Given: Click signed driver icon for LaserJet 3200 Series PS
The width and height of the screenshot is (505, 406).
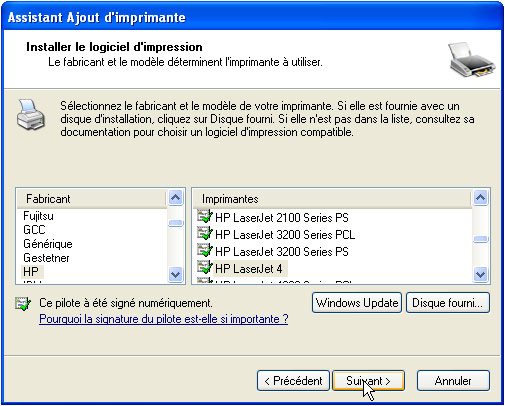Looking at the screenshot, I should (x=205, y=250).
